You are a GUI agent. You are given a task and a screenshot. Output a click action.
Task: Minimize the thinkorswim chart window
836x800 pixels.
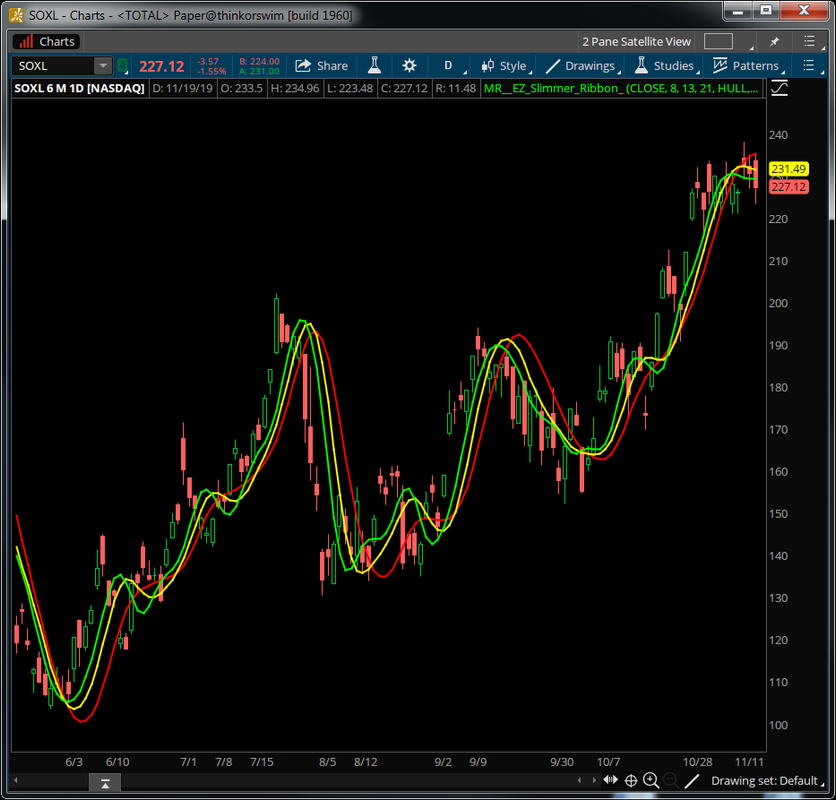coord(738,11)
